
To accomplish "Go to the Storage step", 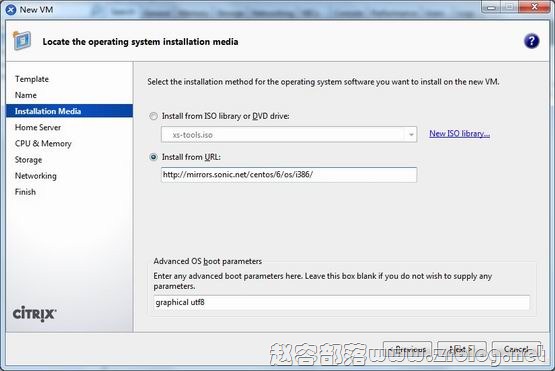I will (x=28, y=160).
